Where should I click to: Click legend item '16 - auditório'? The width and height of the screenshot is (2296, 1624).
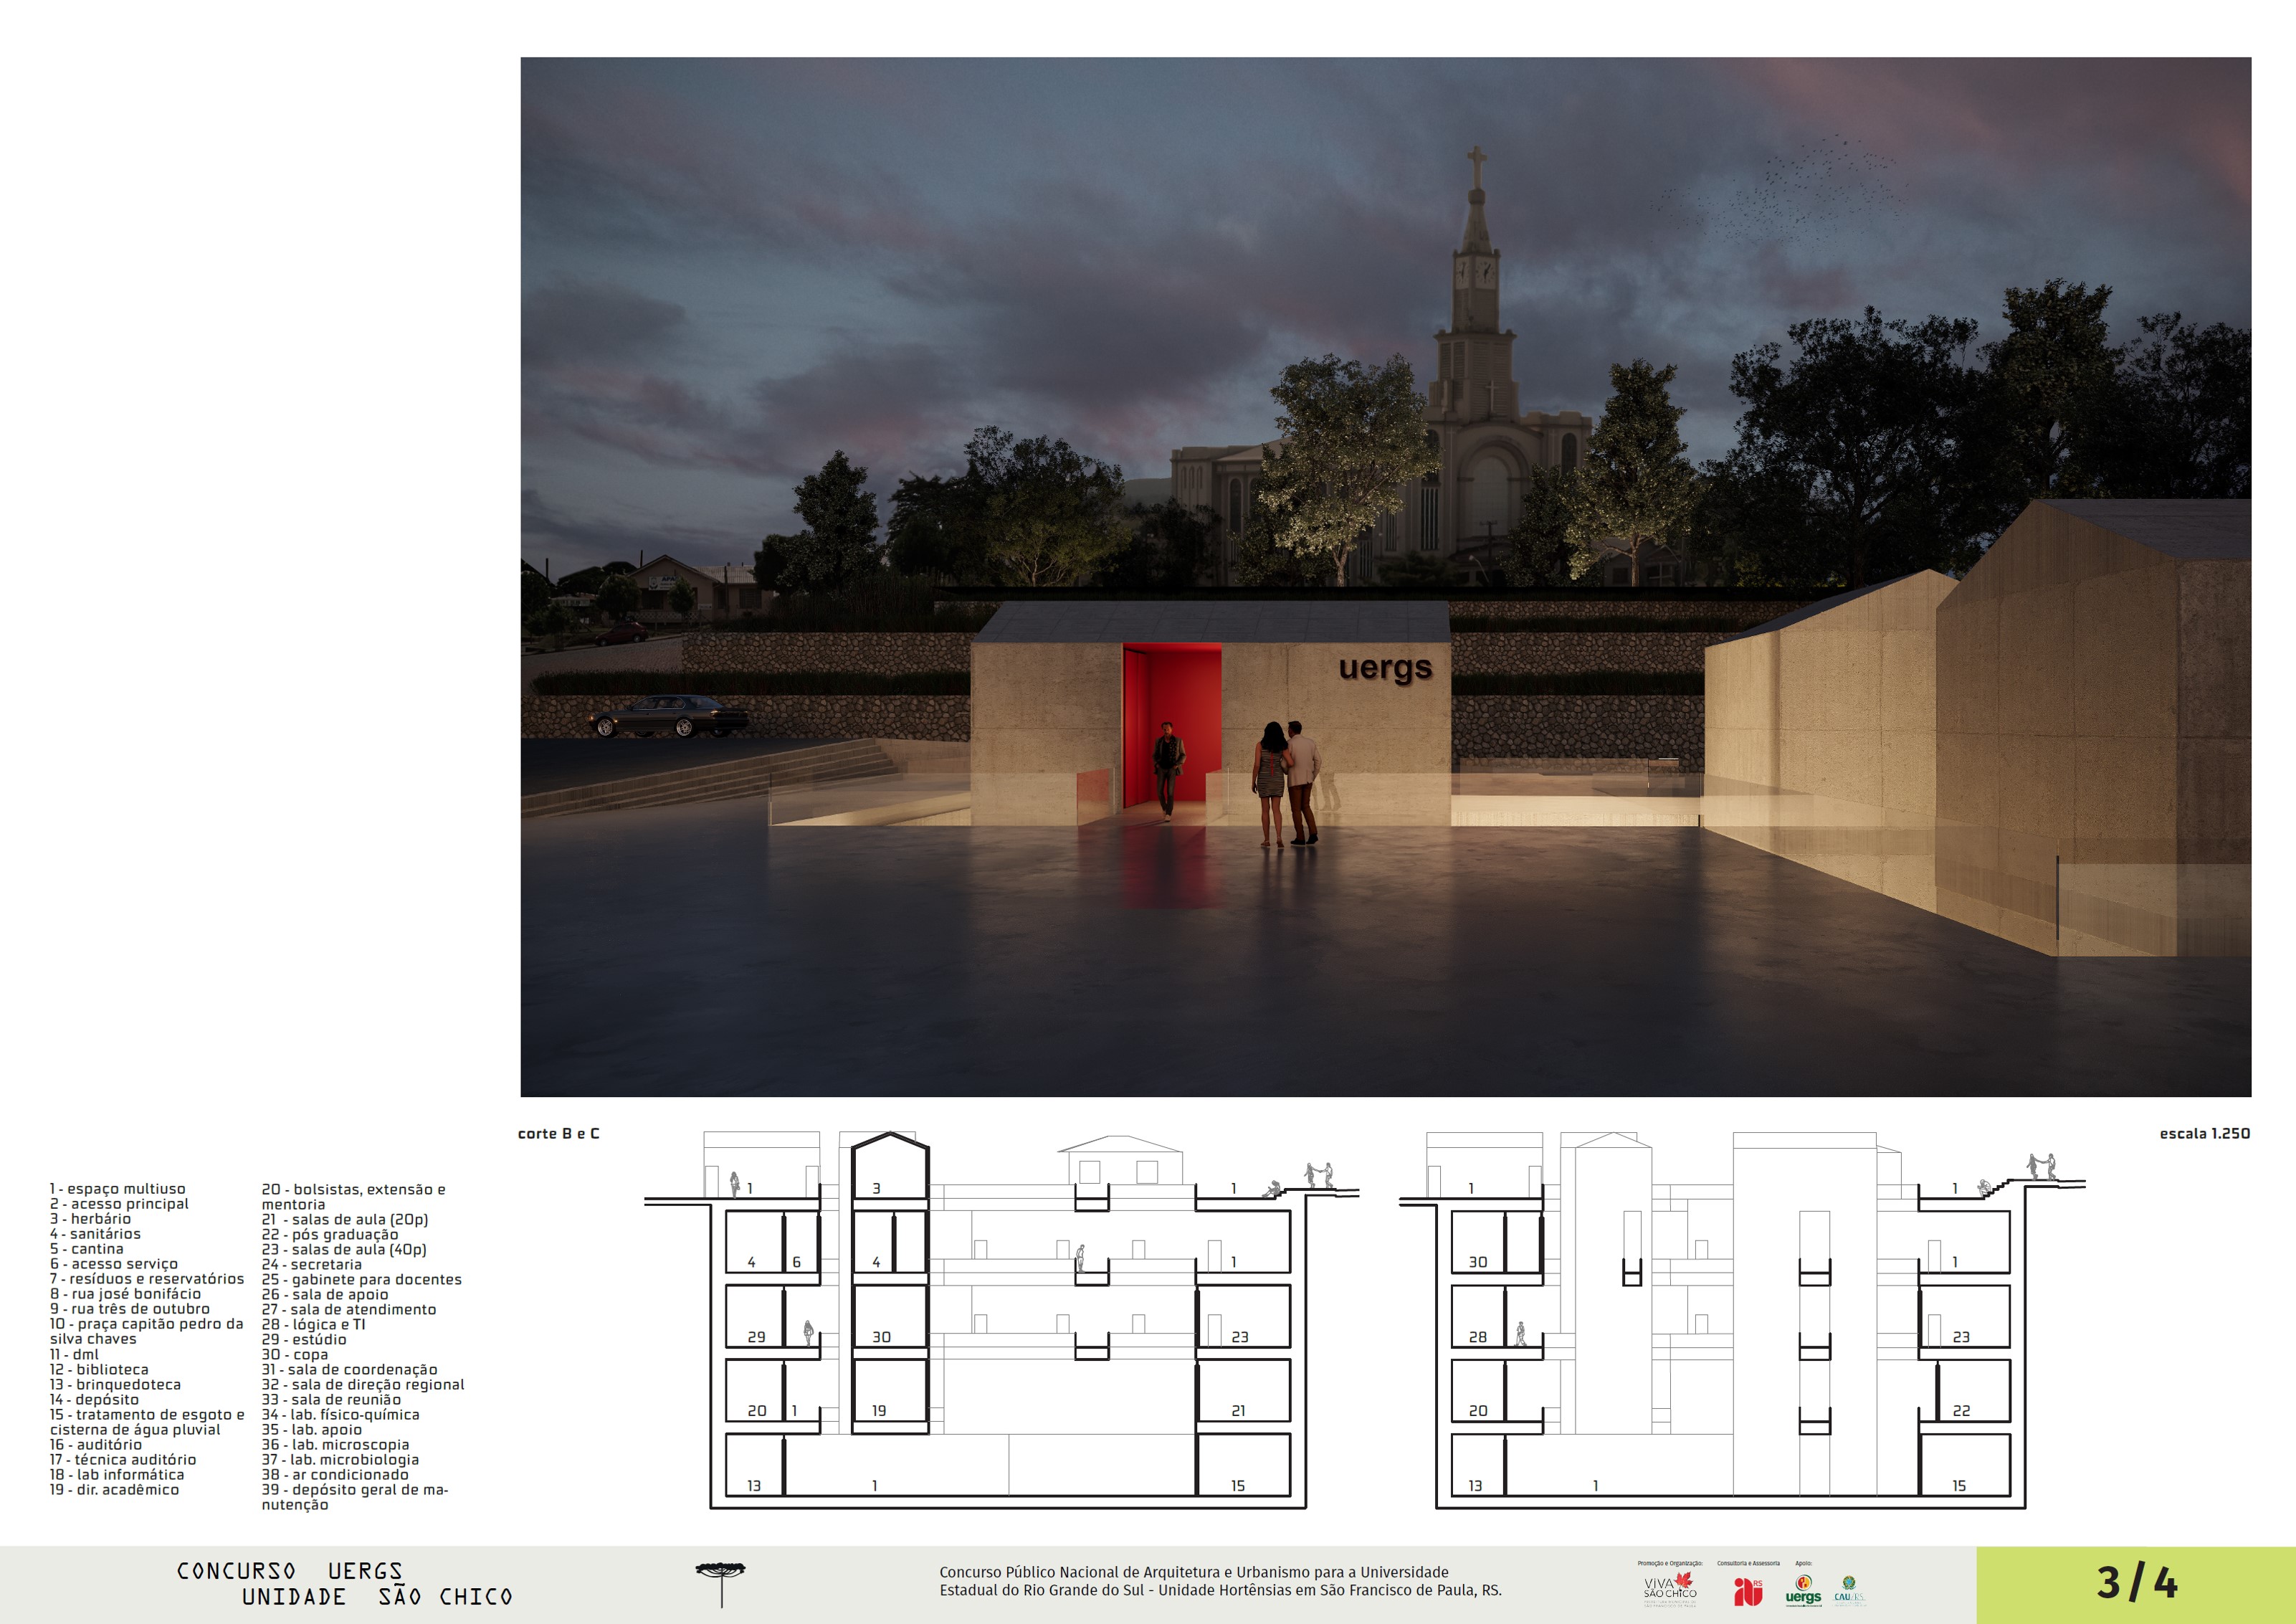96,1444
